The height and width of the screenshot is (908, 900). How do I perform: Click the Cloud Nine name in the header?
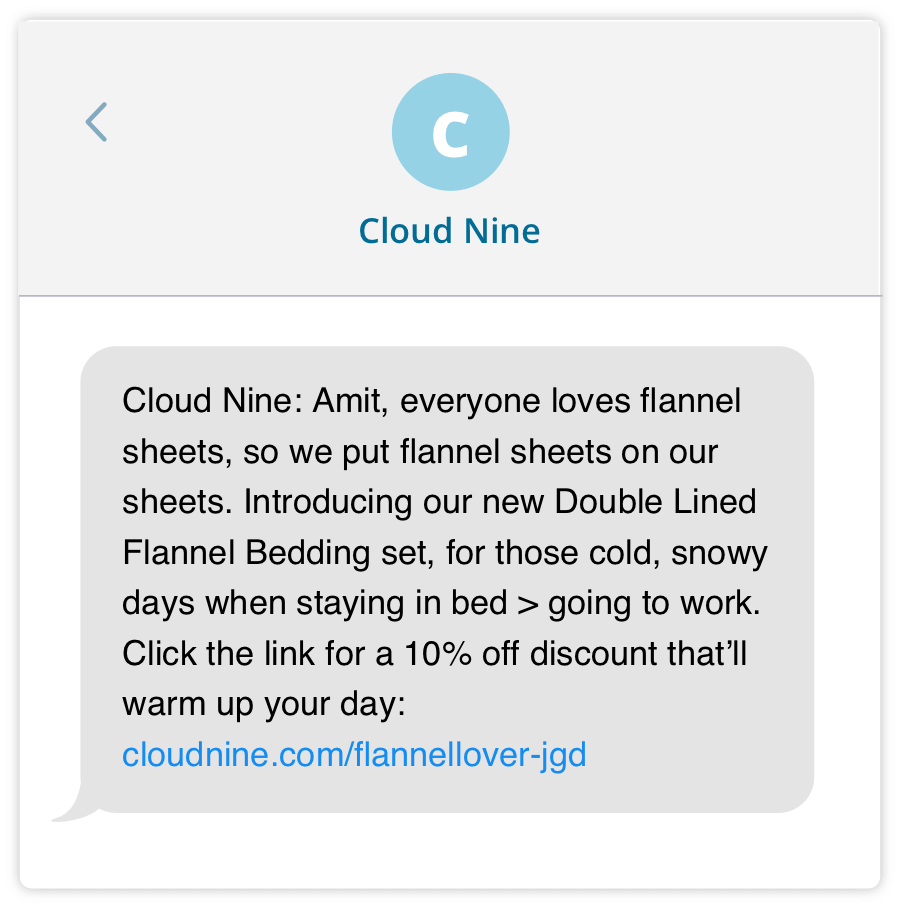coord(449,231)
